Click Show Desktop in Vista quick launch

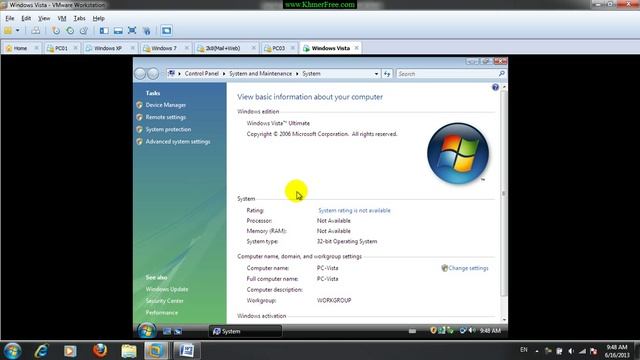pyautogui.click(x=167, y=331)
